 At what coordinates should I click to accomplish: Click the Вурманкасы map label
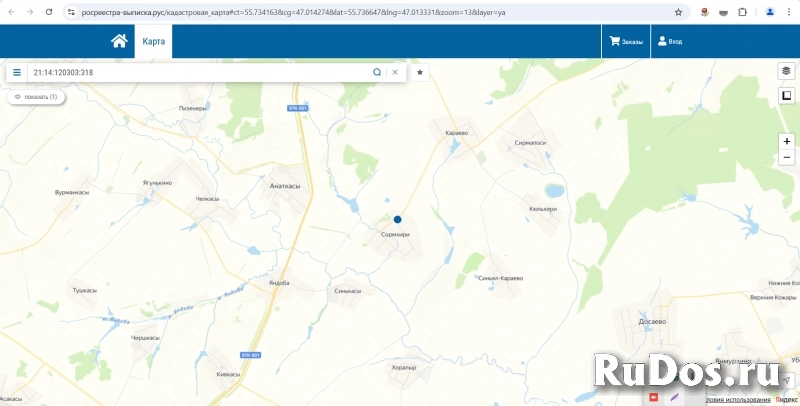(x=72, y=193)
